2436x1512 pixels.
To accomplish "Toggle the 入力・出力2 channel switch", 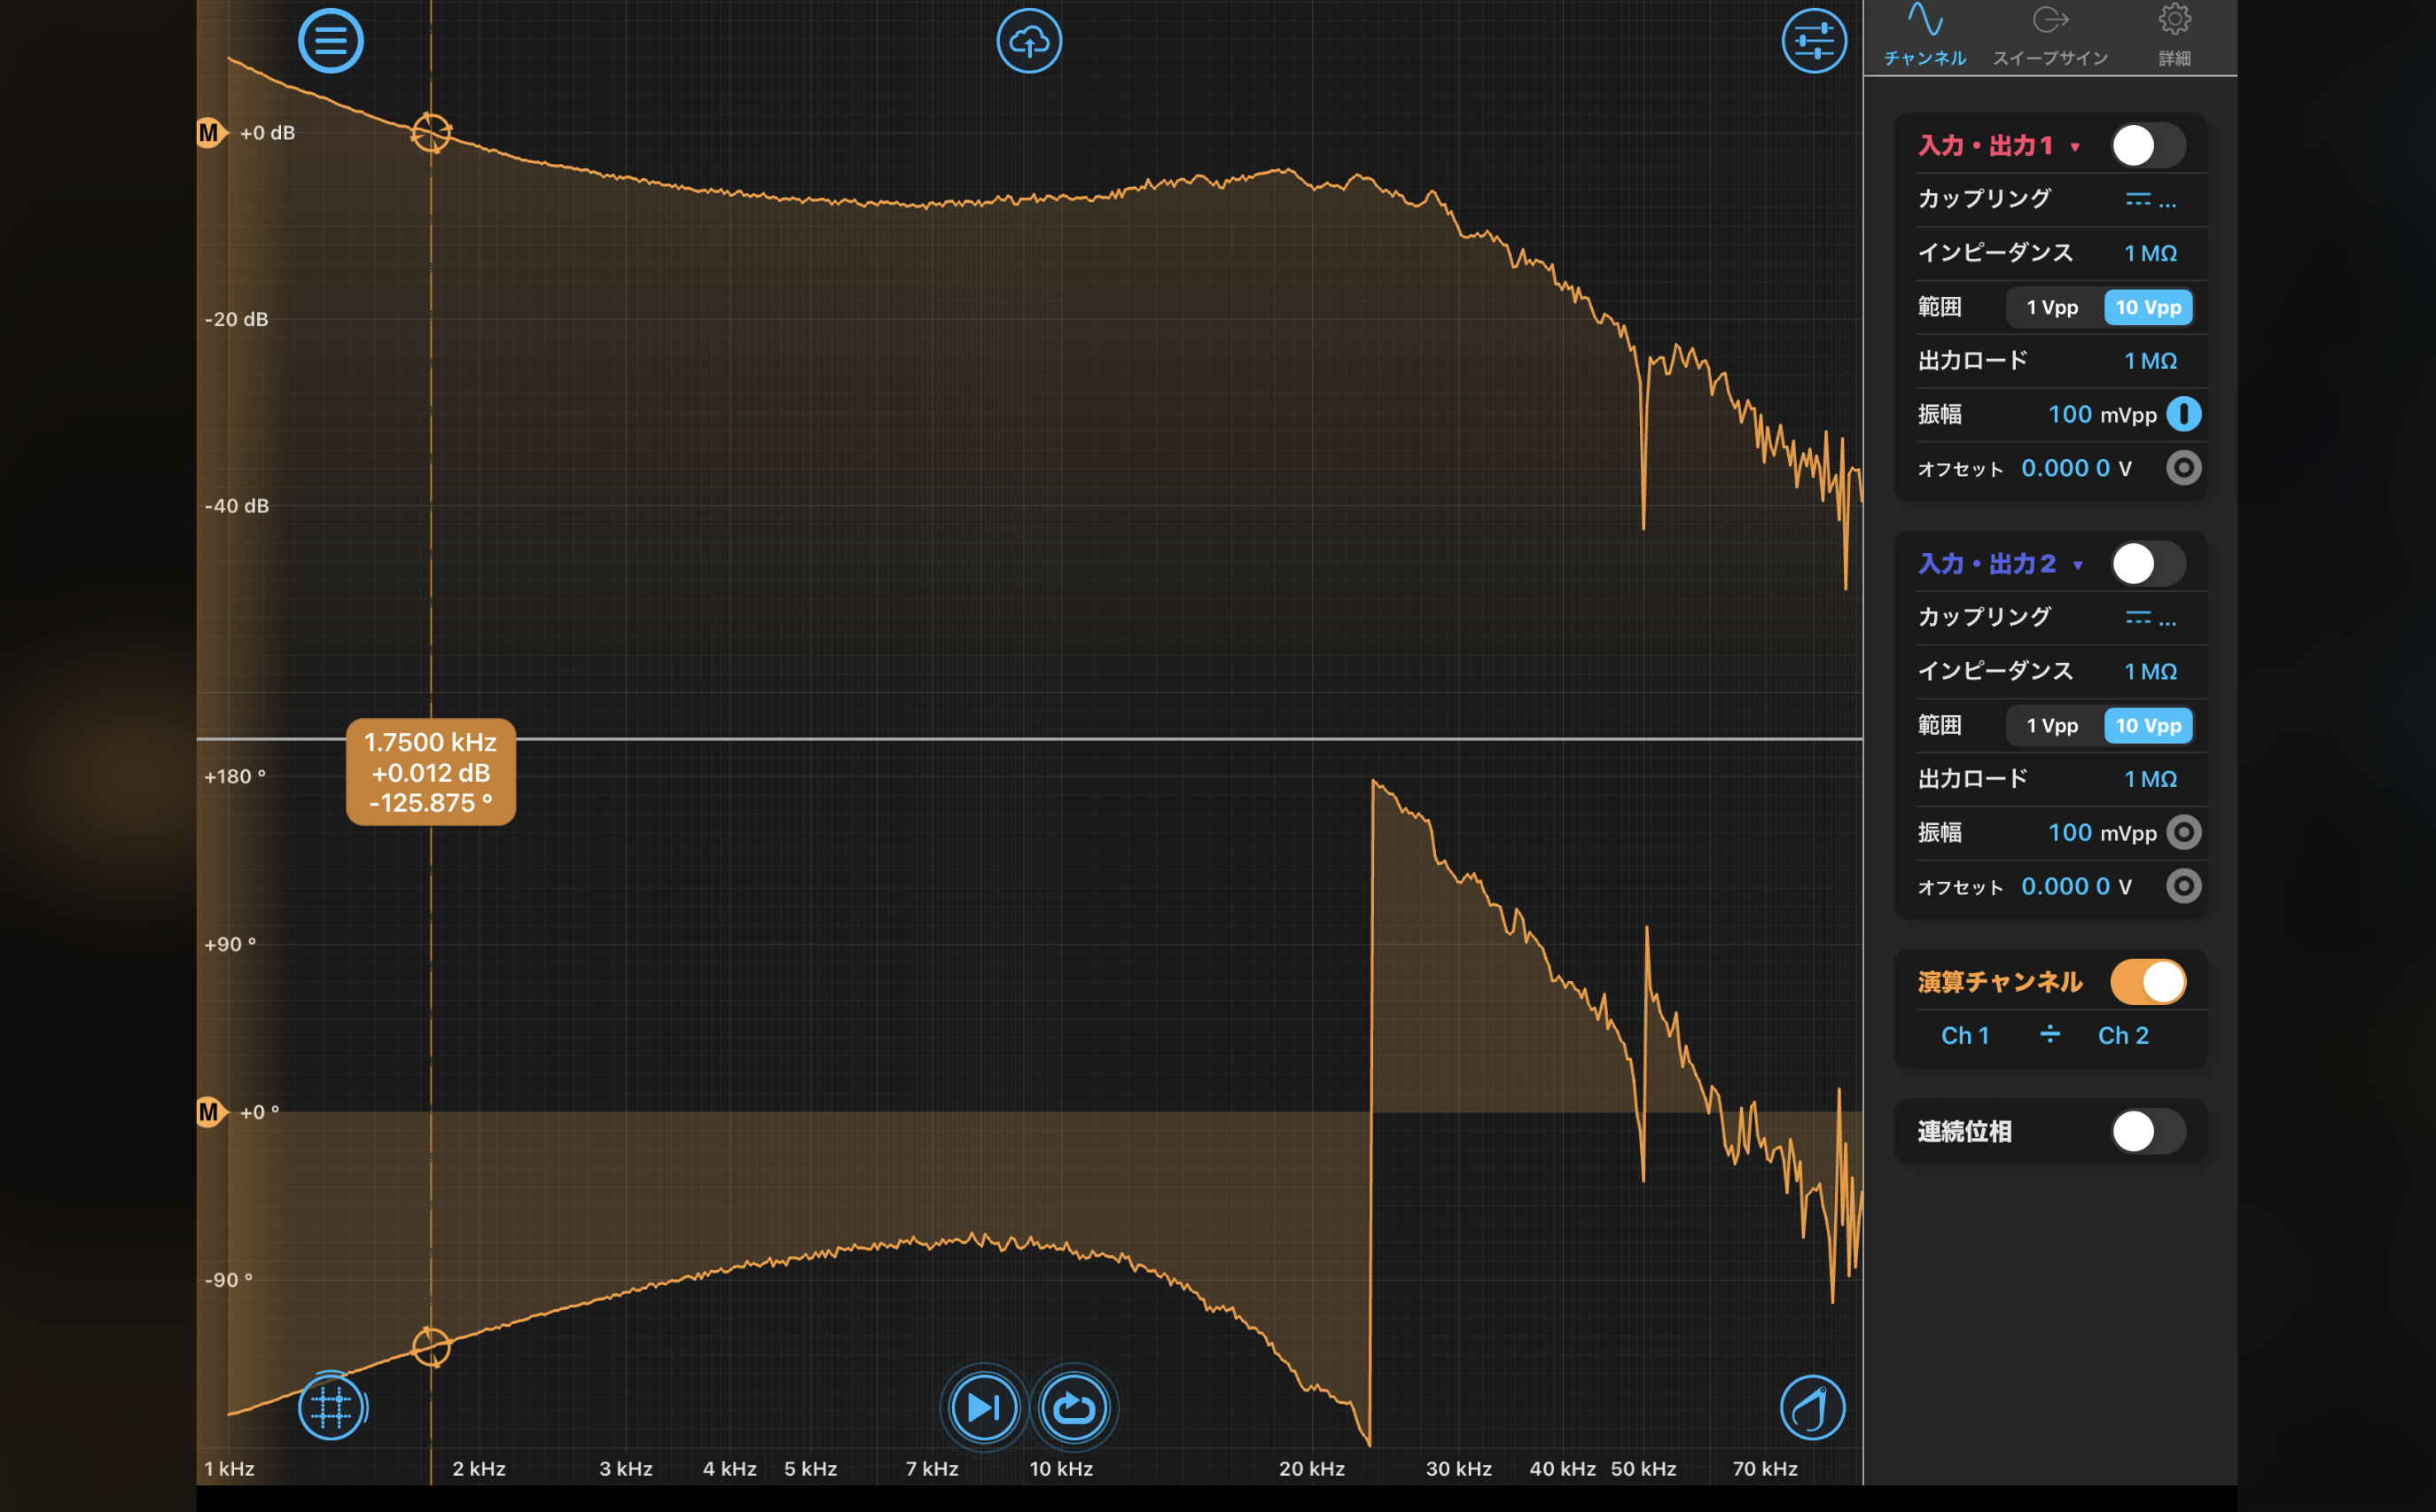I will click(x=2147, y=564).
